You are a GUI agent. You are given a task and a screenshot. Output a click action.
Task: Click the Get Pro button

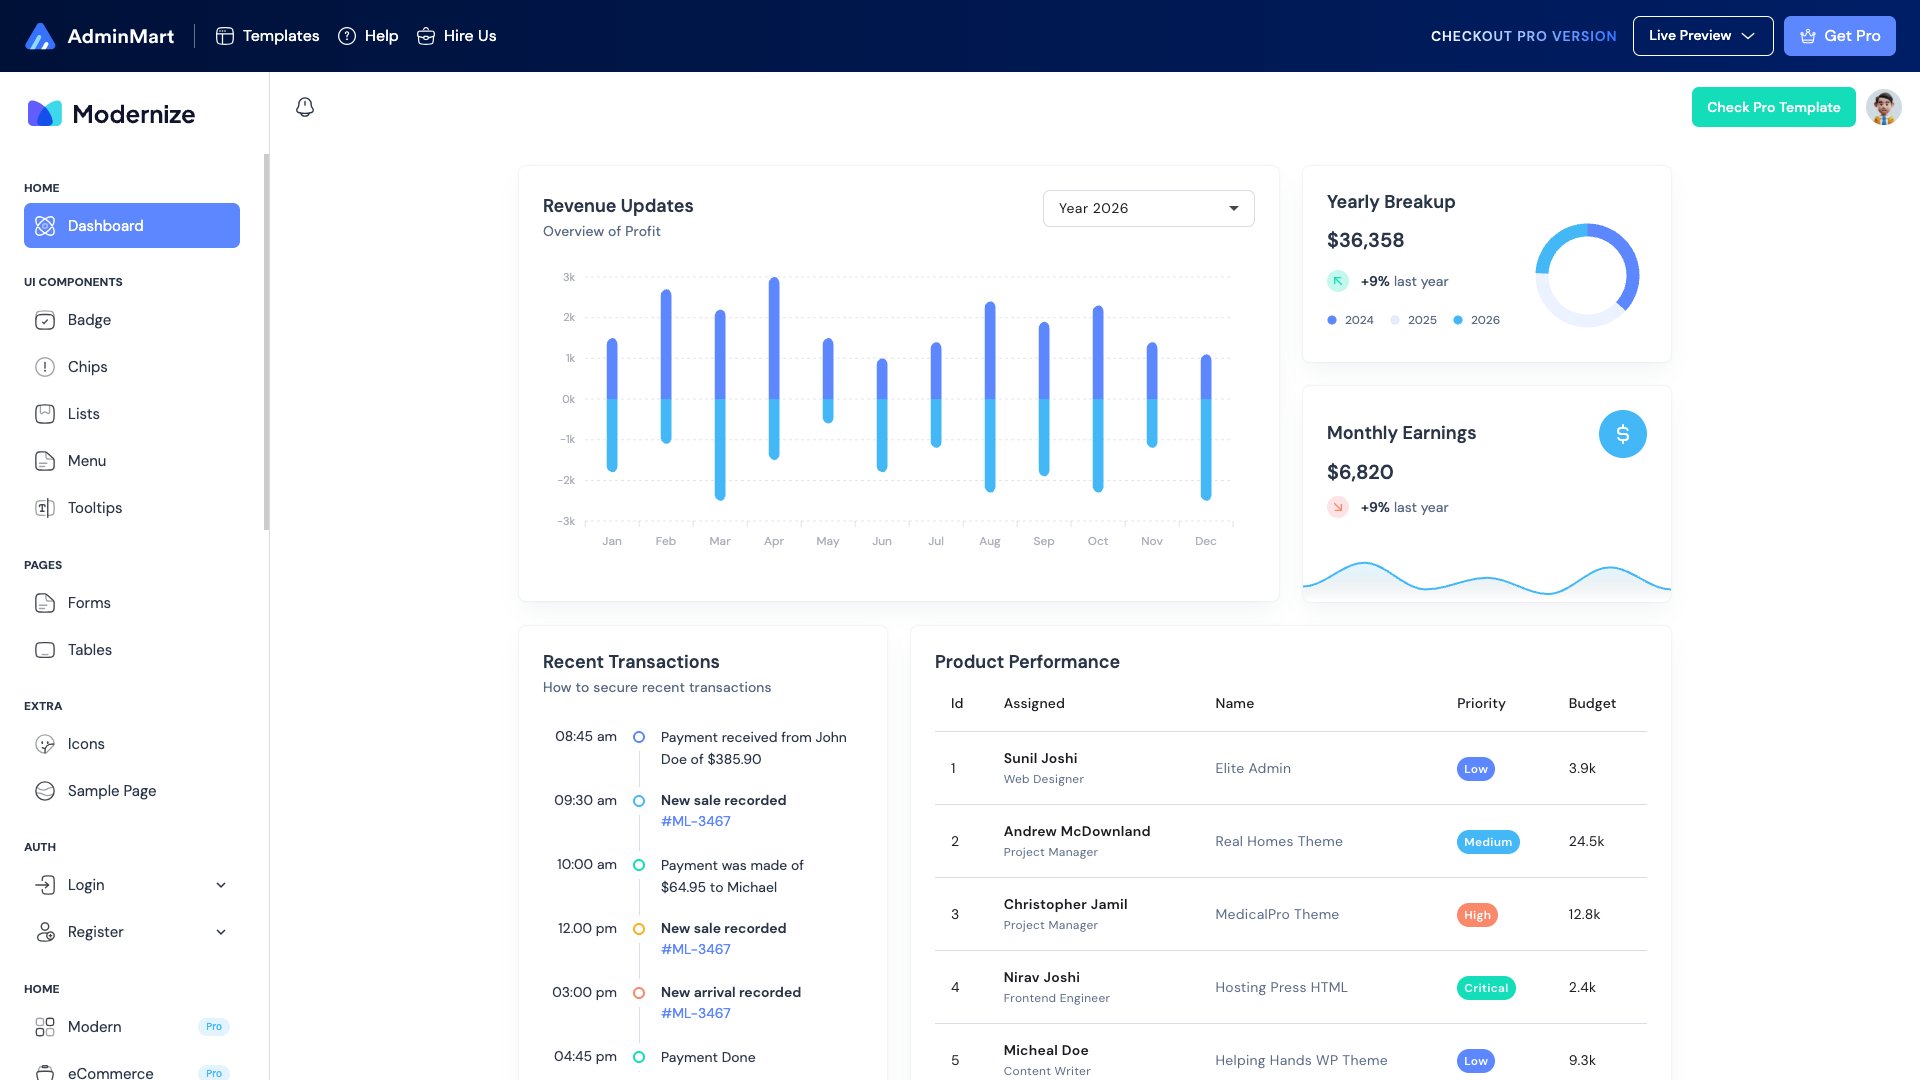tap(1839, 35)
